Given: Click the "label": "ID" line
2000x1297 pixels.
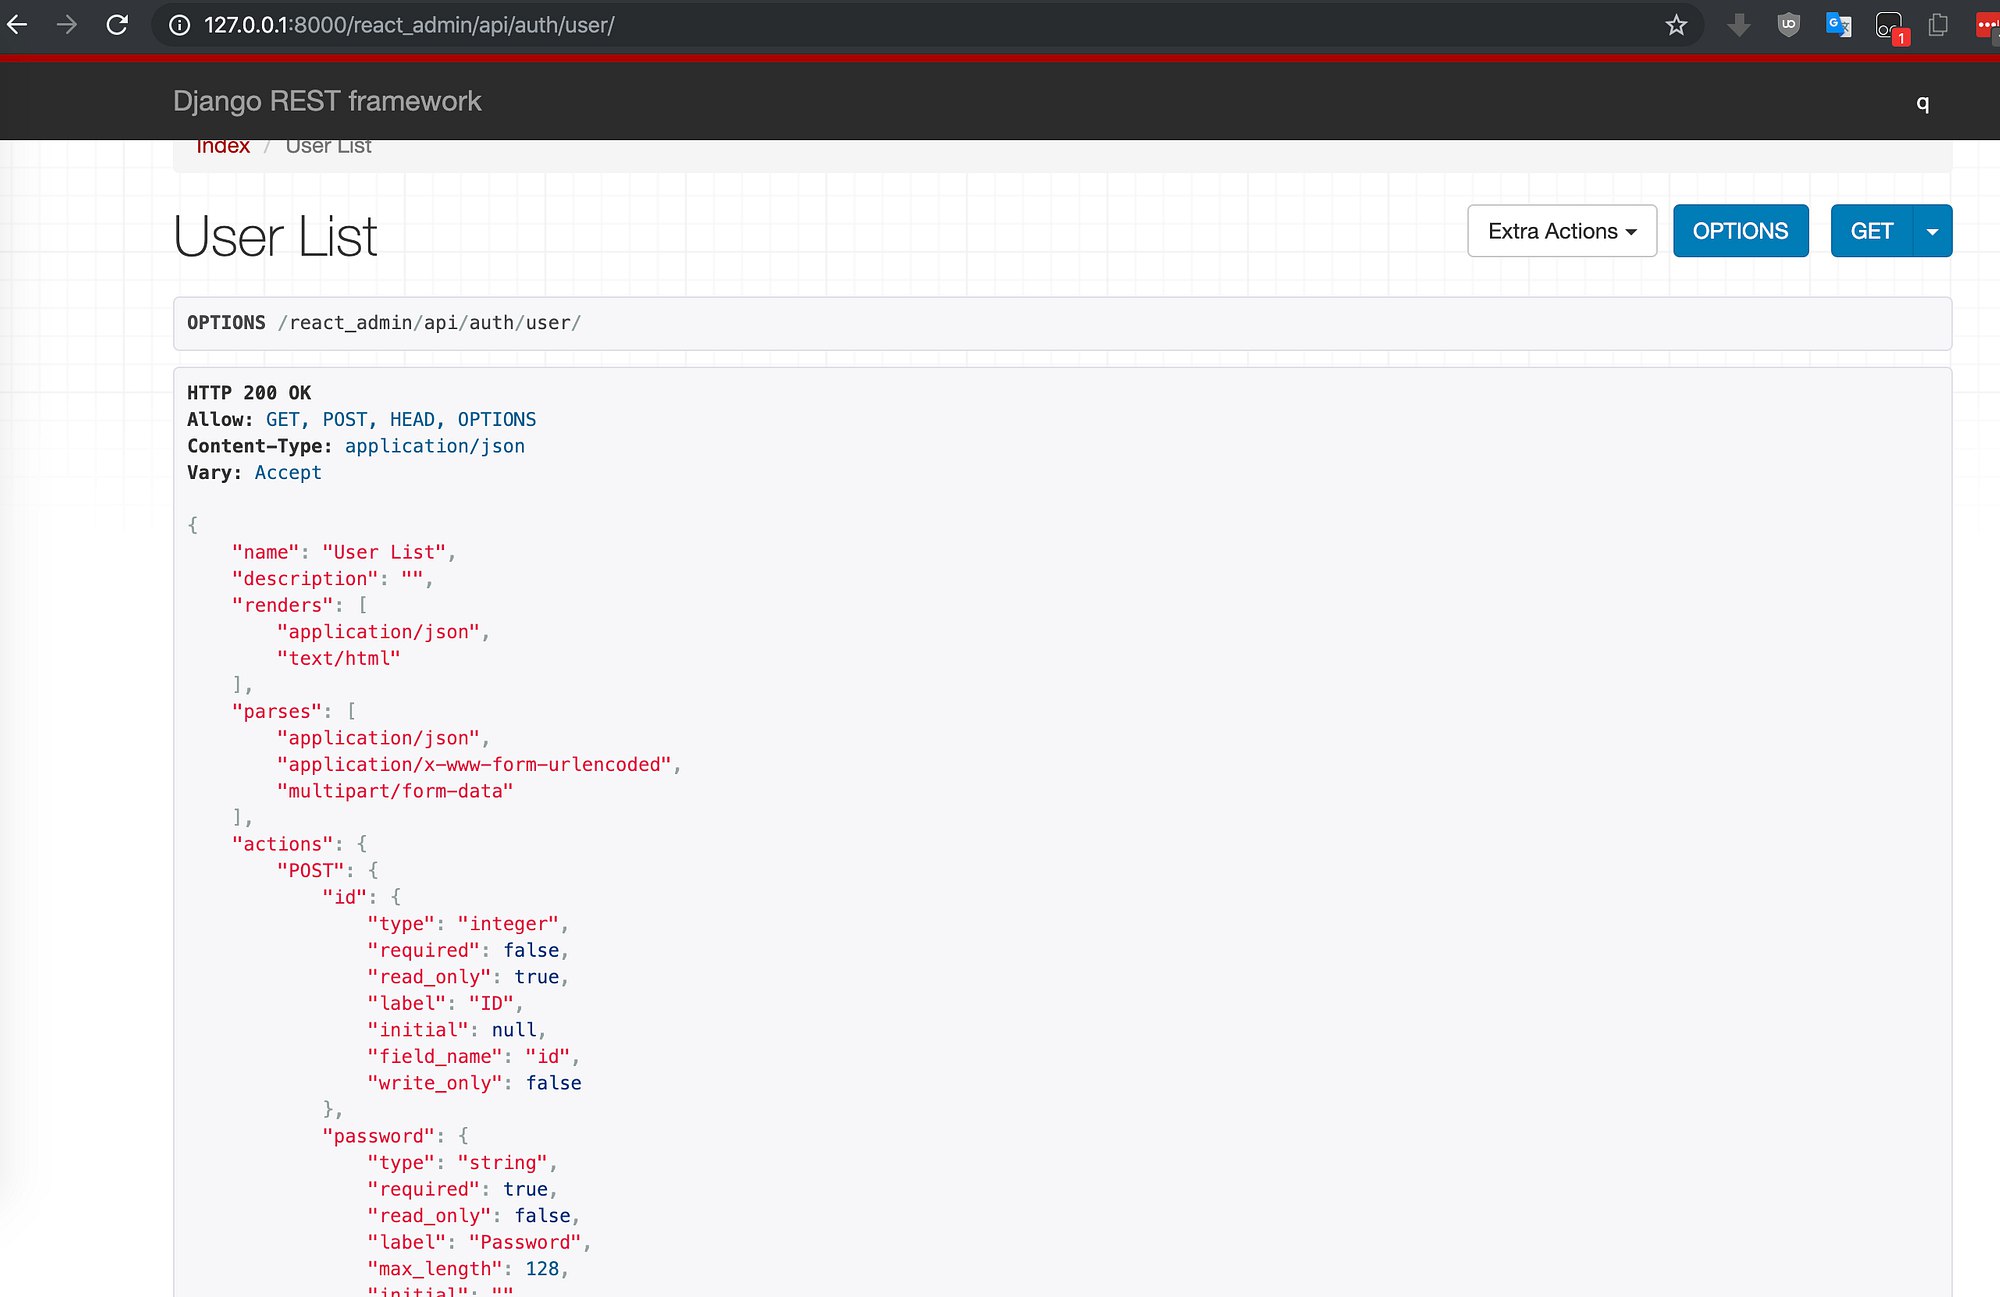Looking at the screenshot, I should click(x=445, y=1003).
